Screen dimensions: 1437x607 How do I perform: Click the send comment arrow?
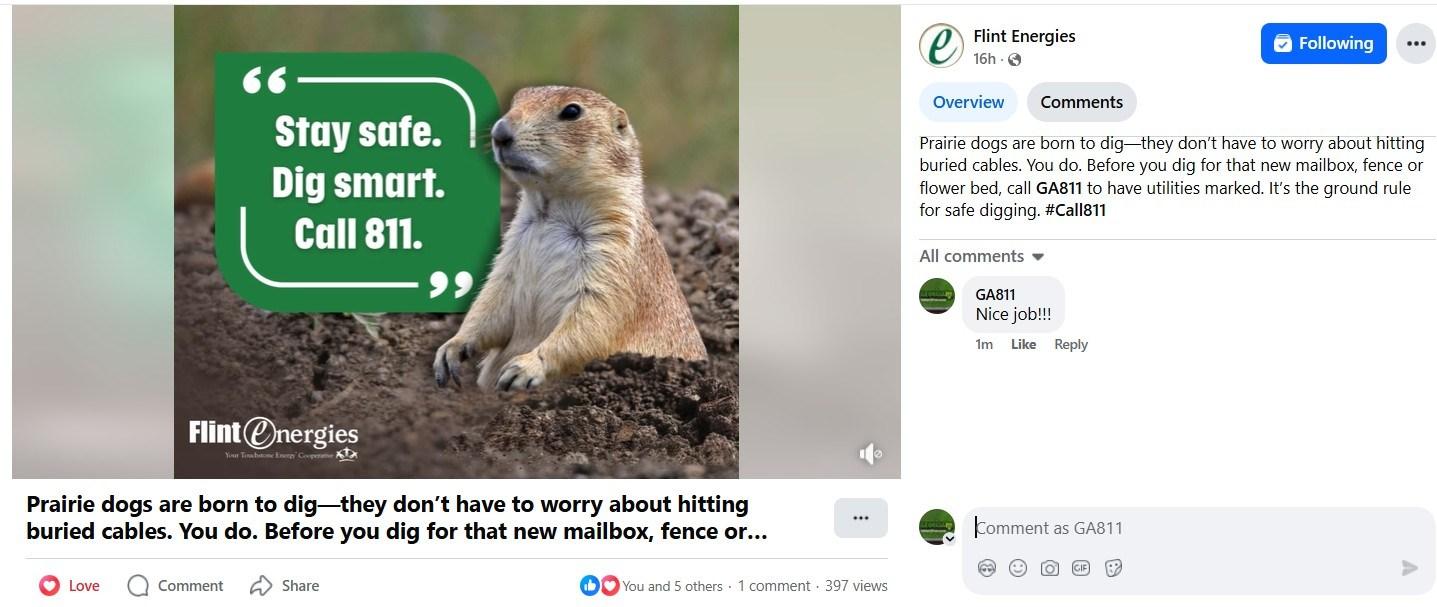tap(1409, 568)
